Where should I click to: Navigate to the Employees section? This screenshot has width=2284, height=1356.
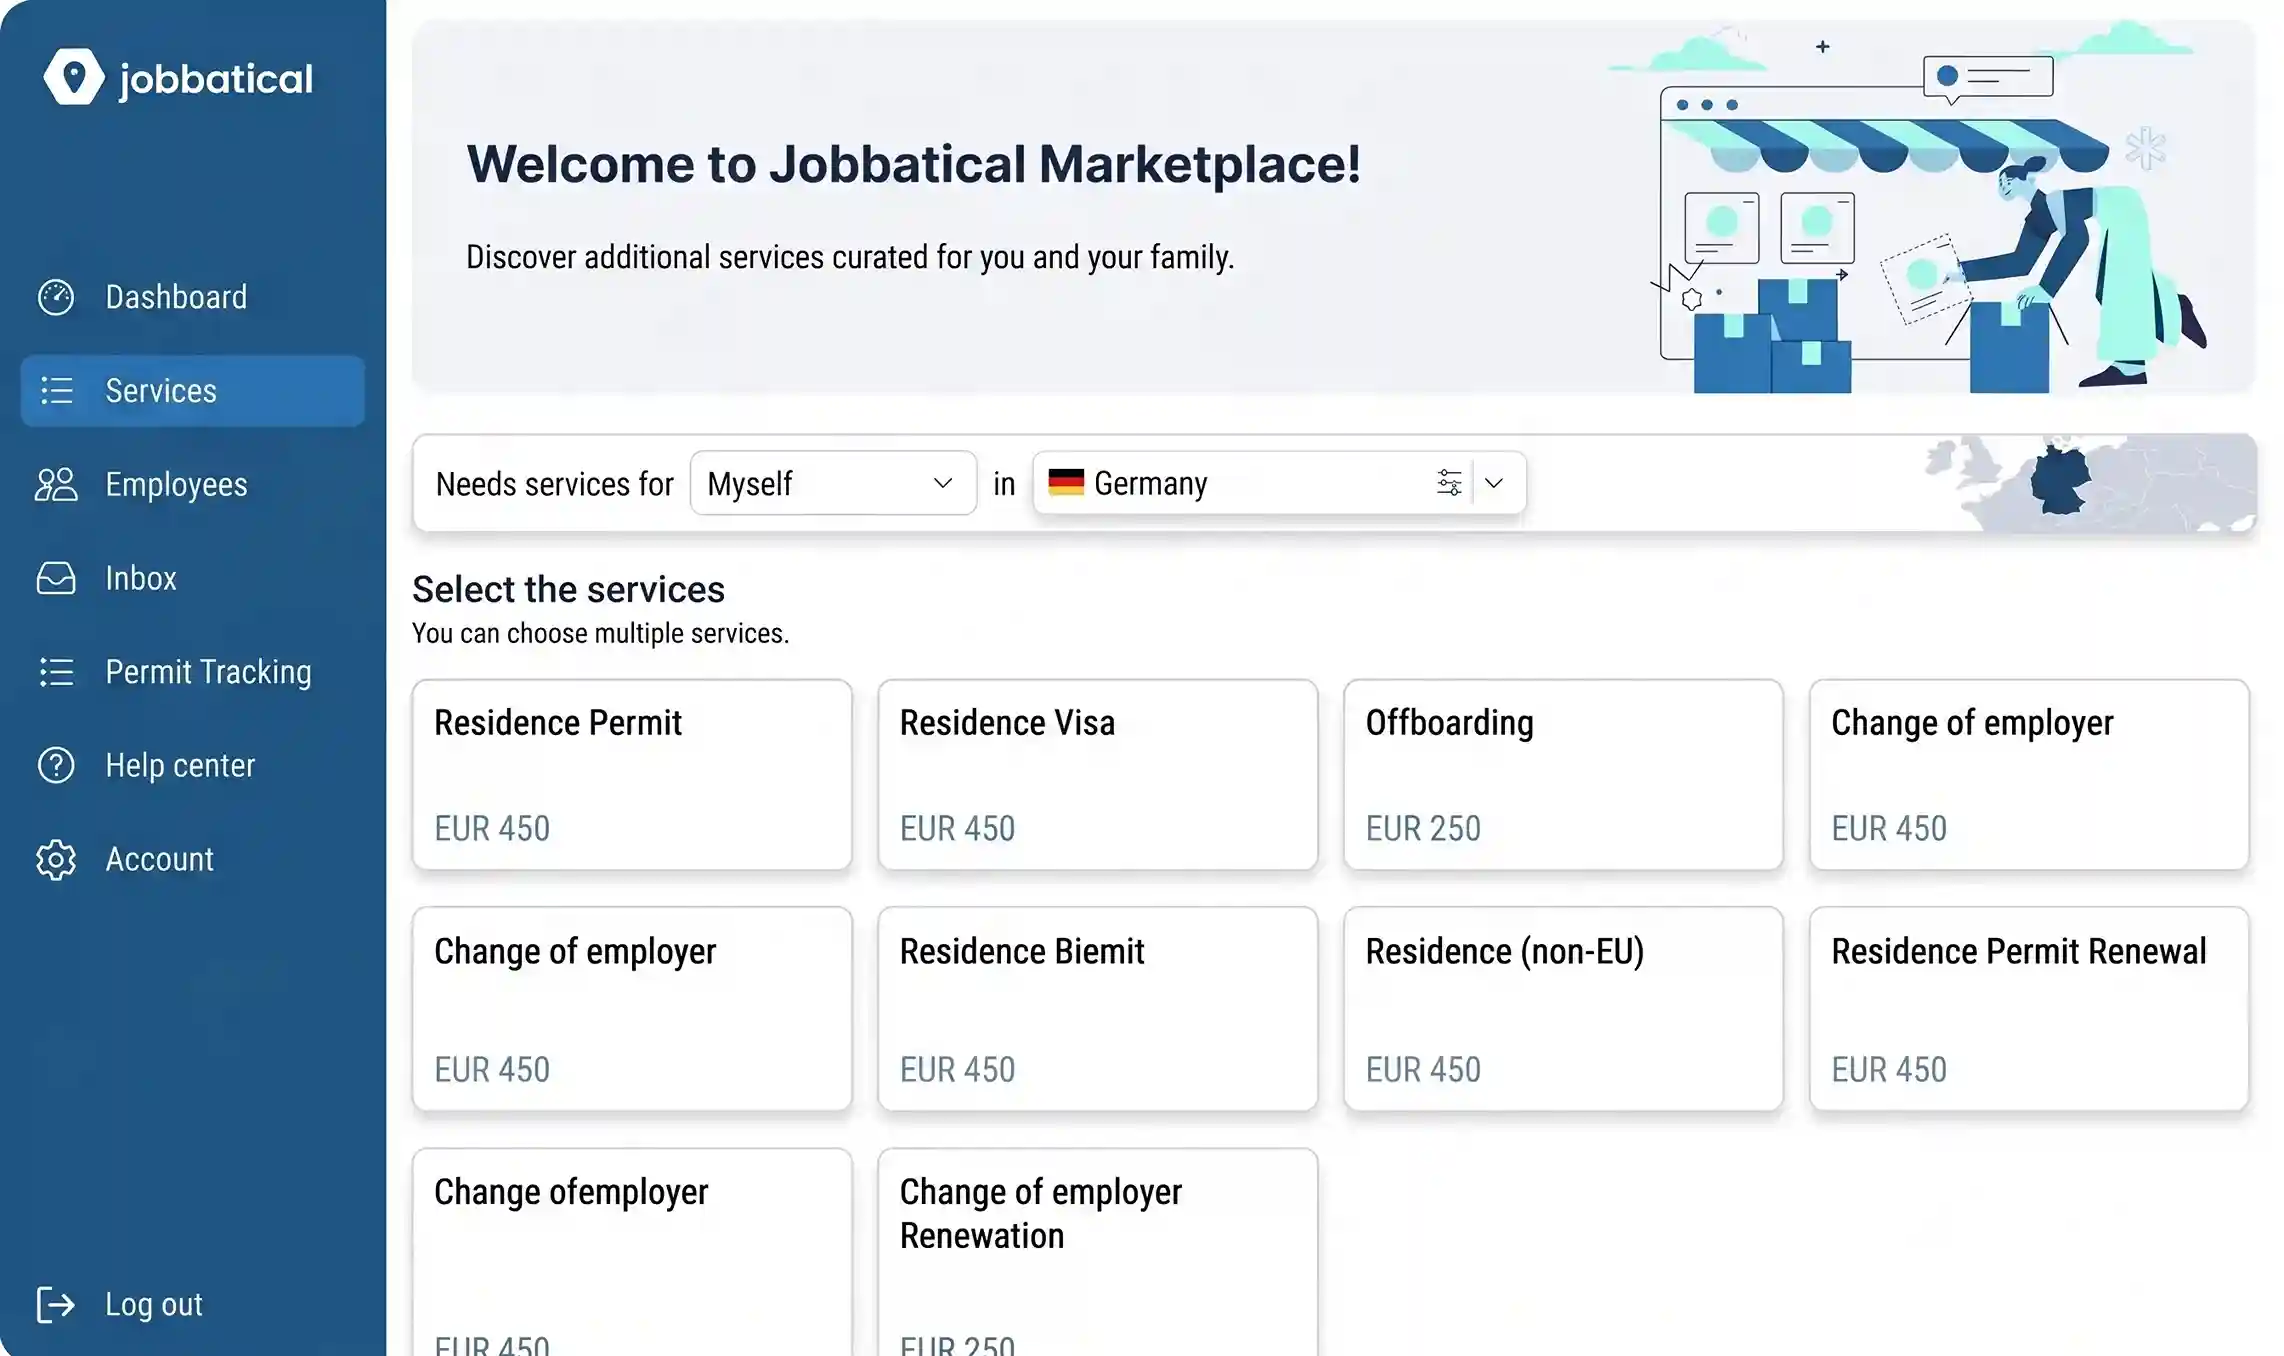[x=176, y=485]
